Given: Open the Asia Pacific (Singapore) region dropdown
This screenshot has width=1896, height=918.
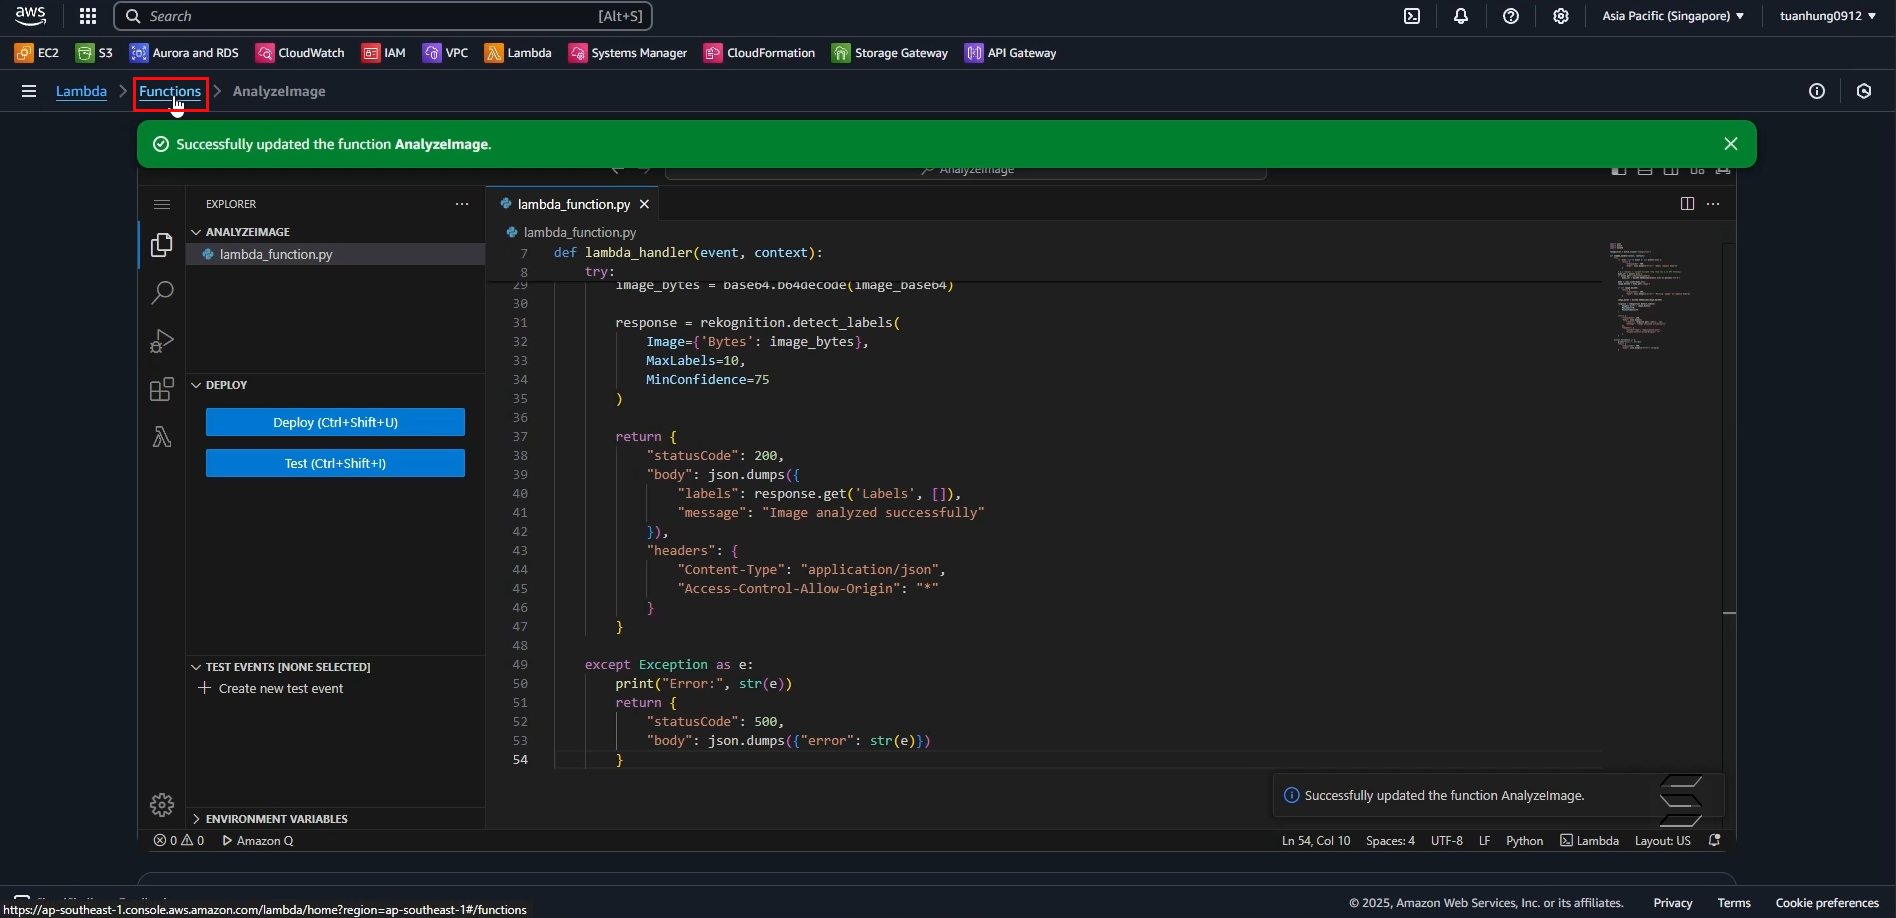Looking at the screenshot, I should click(x=1673, y=16).
